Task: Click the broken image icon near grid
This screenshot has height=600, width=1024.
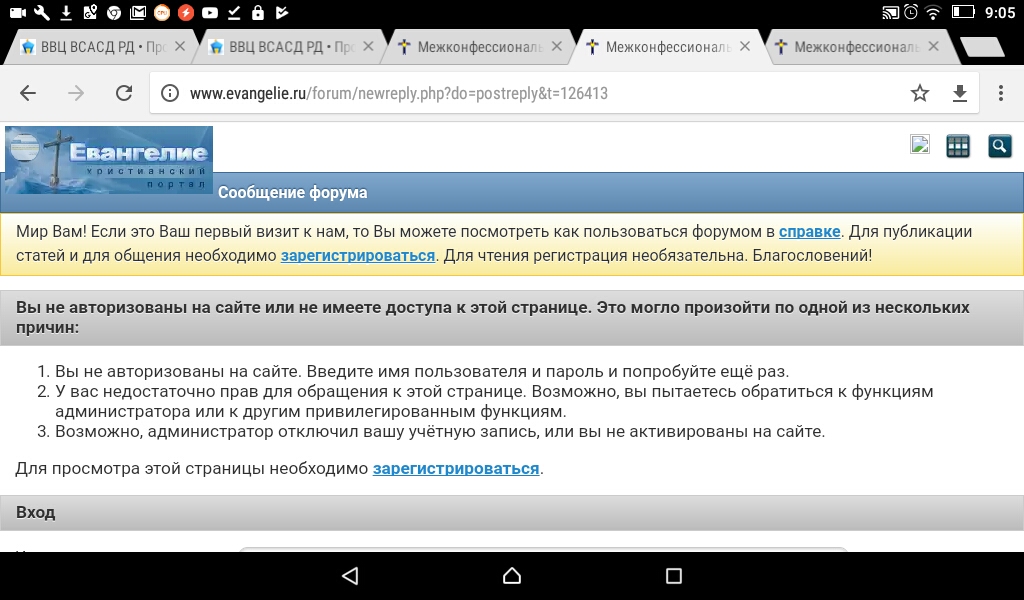Action: pos(920,145)
